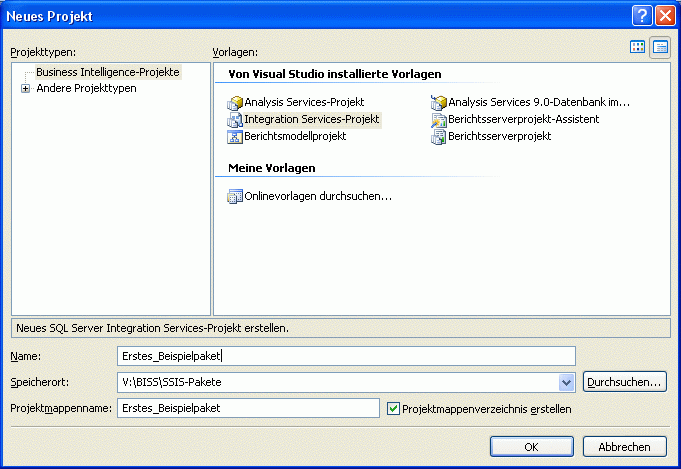Select the Berichtsserverprojekt label

pyautogui.click(x=499, y=136)
